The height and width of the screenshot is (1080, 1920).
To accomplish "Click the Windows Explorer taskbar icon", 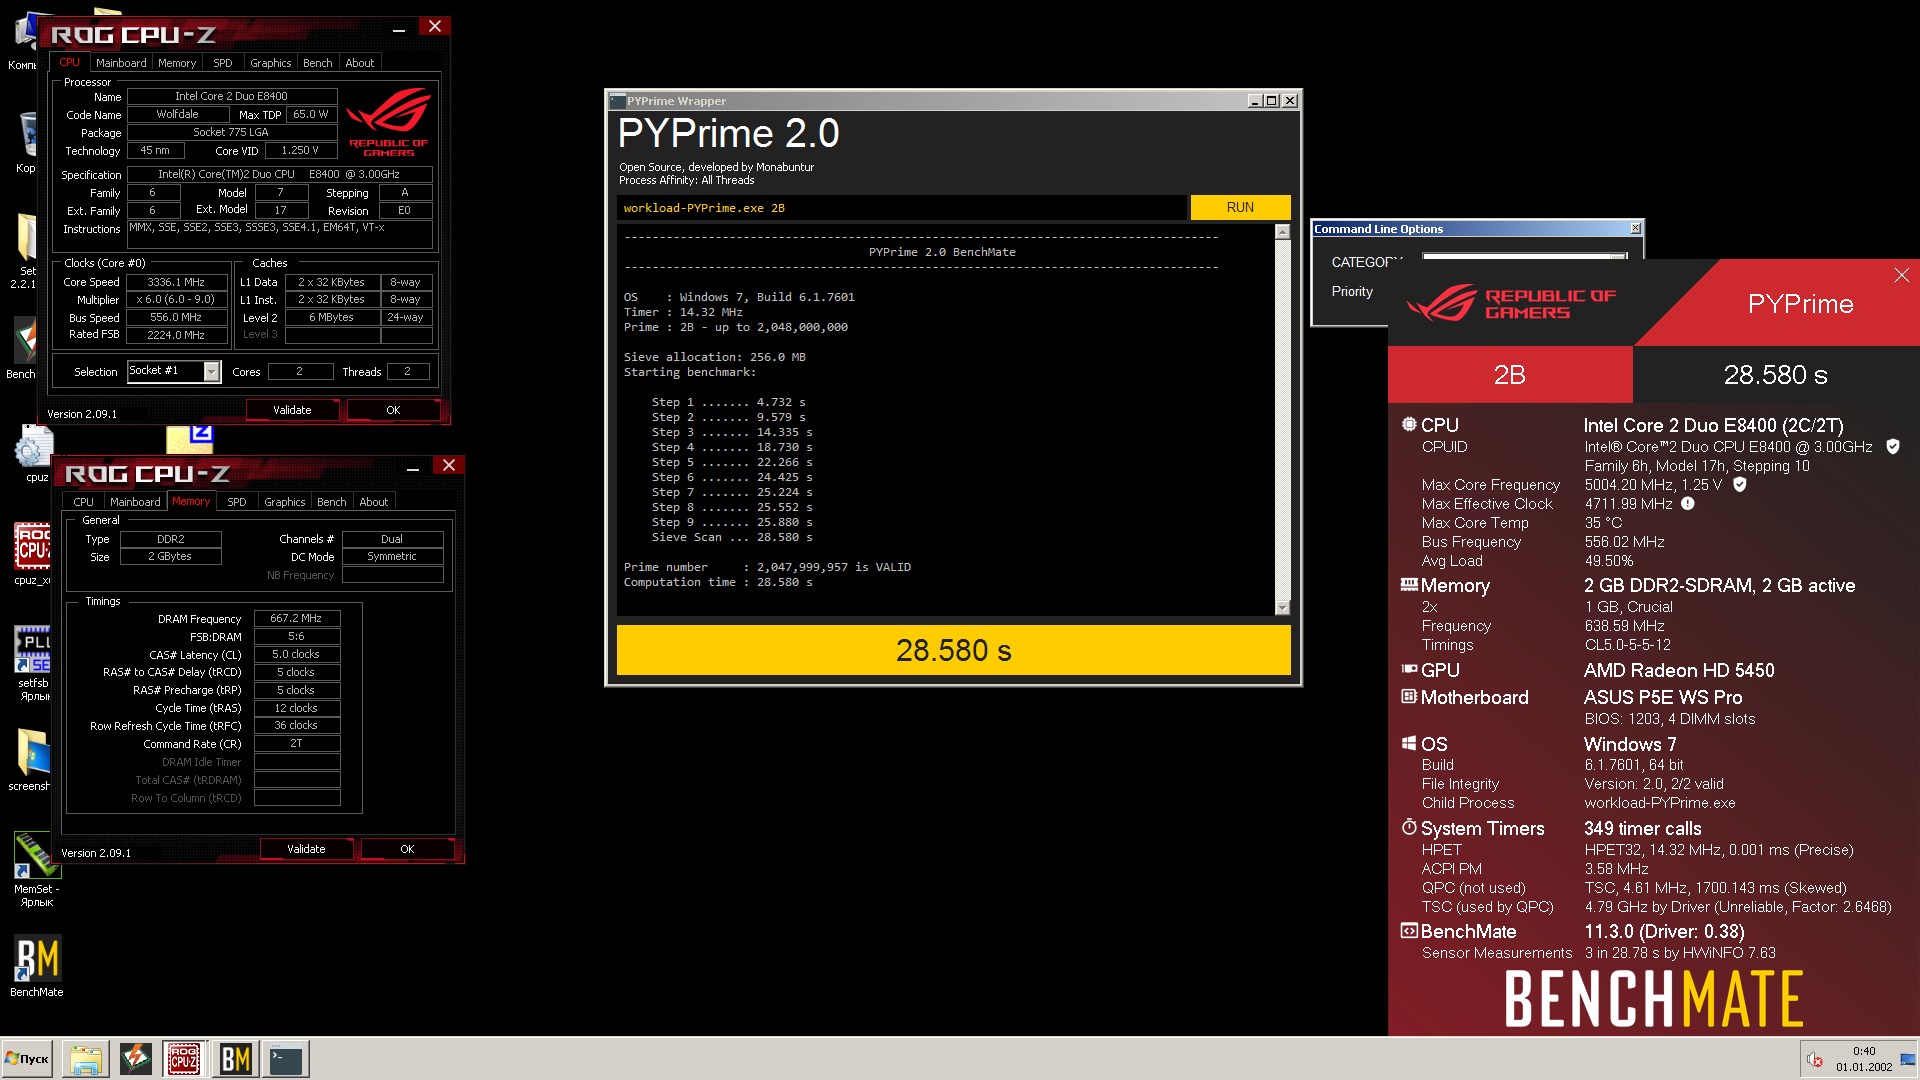I will [x=86, y=1059].
